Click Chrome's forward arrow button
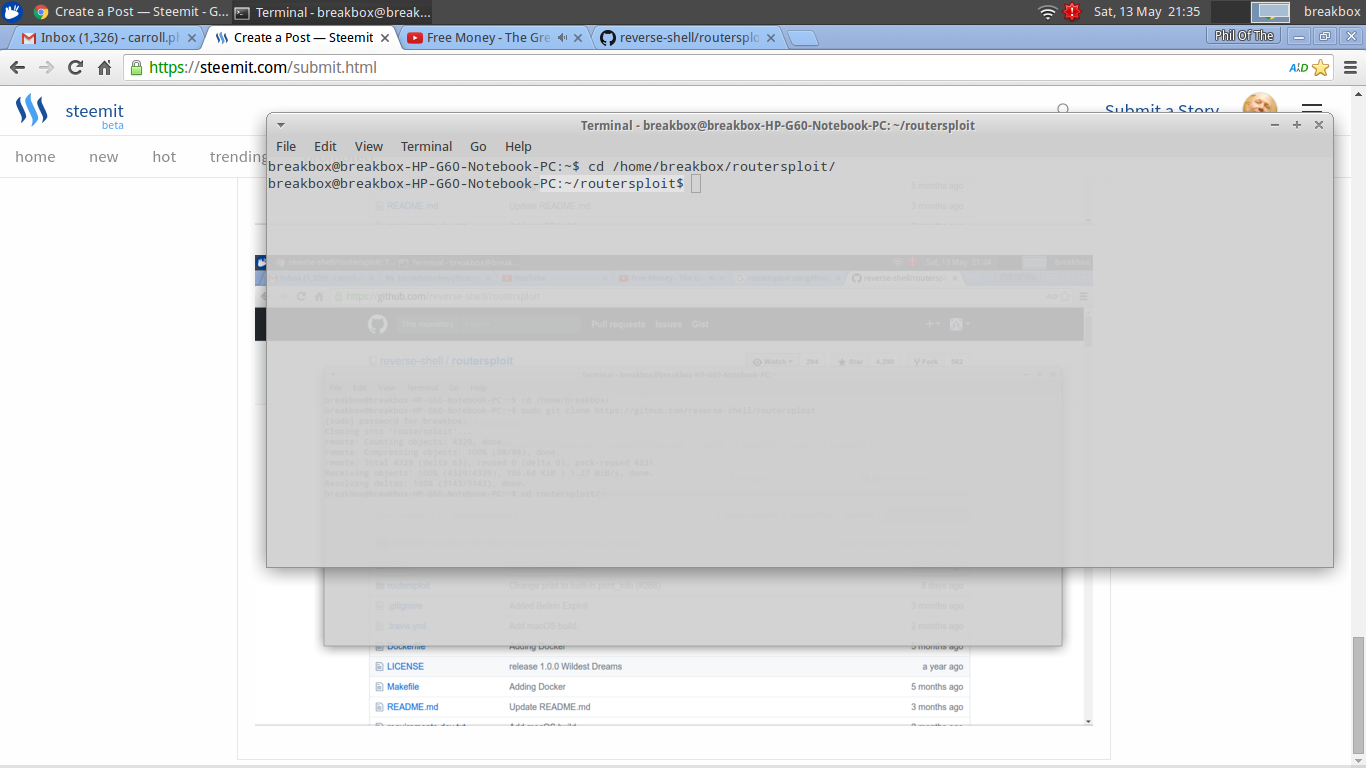Image resolution: width=1366 pixels, height=768 pixels. (46, 68)
